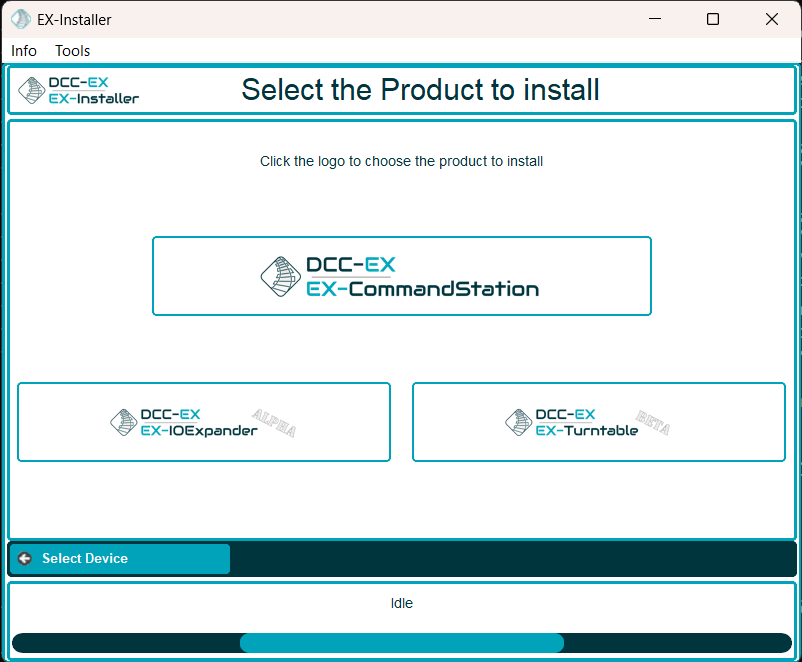Click the back arrow icon beside Select Device
802x662 pixels.
pyautogui.click(x=25, y=559)
